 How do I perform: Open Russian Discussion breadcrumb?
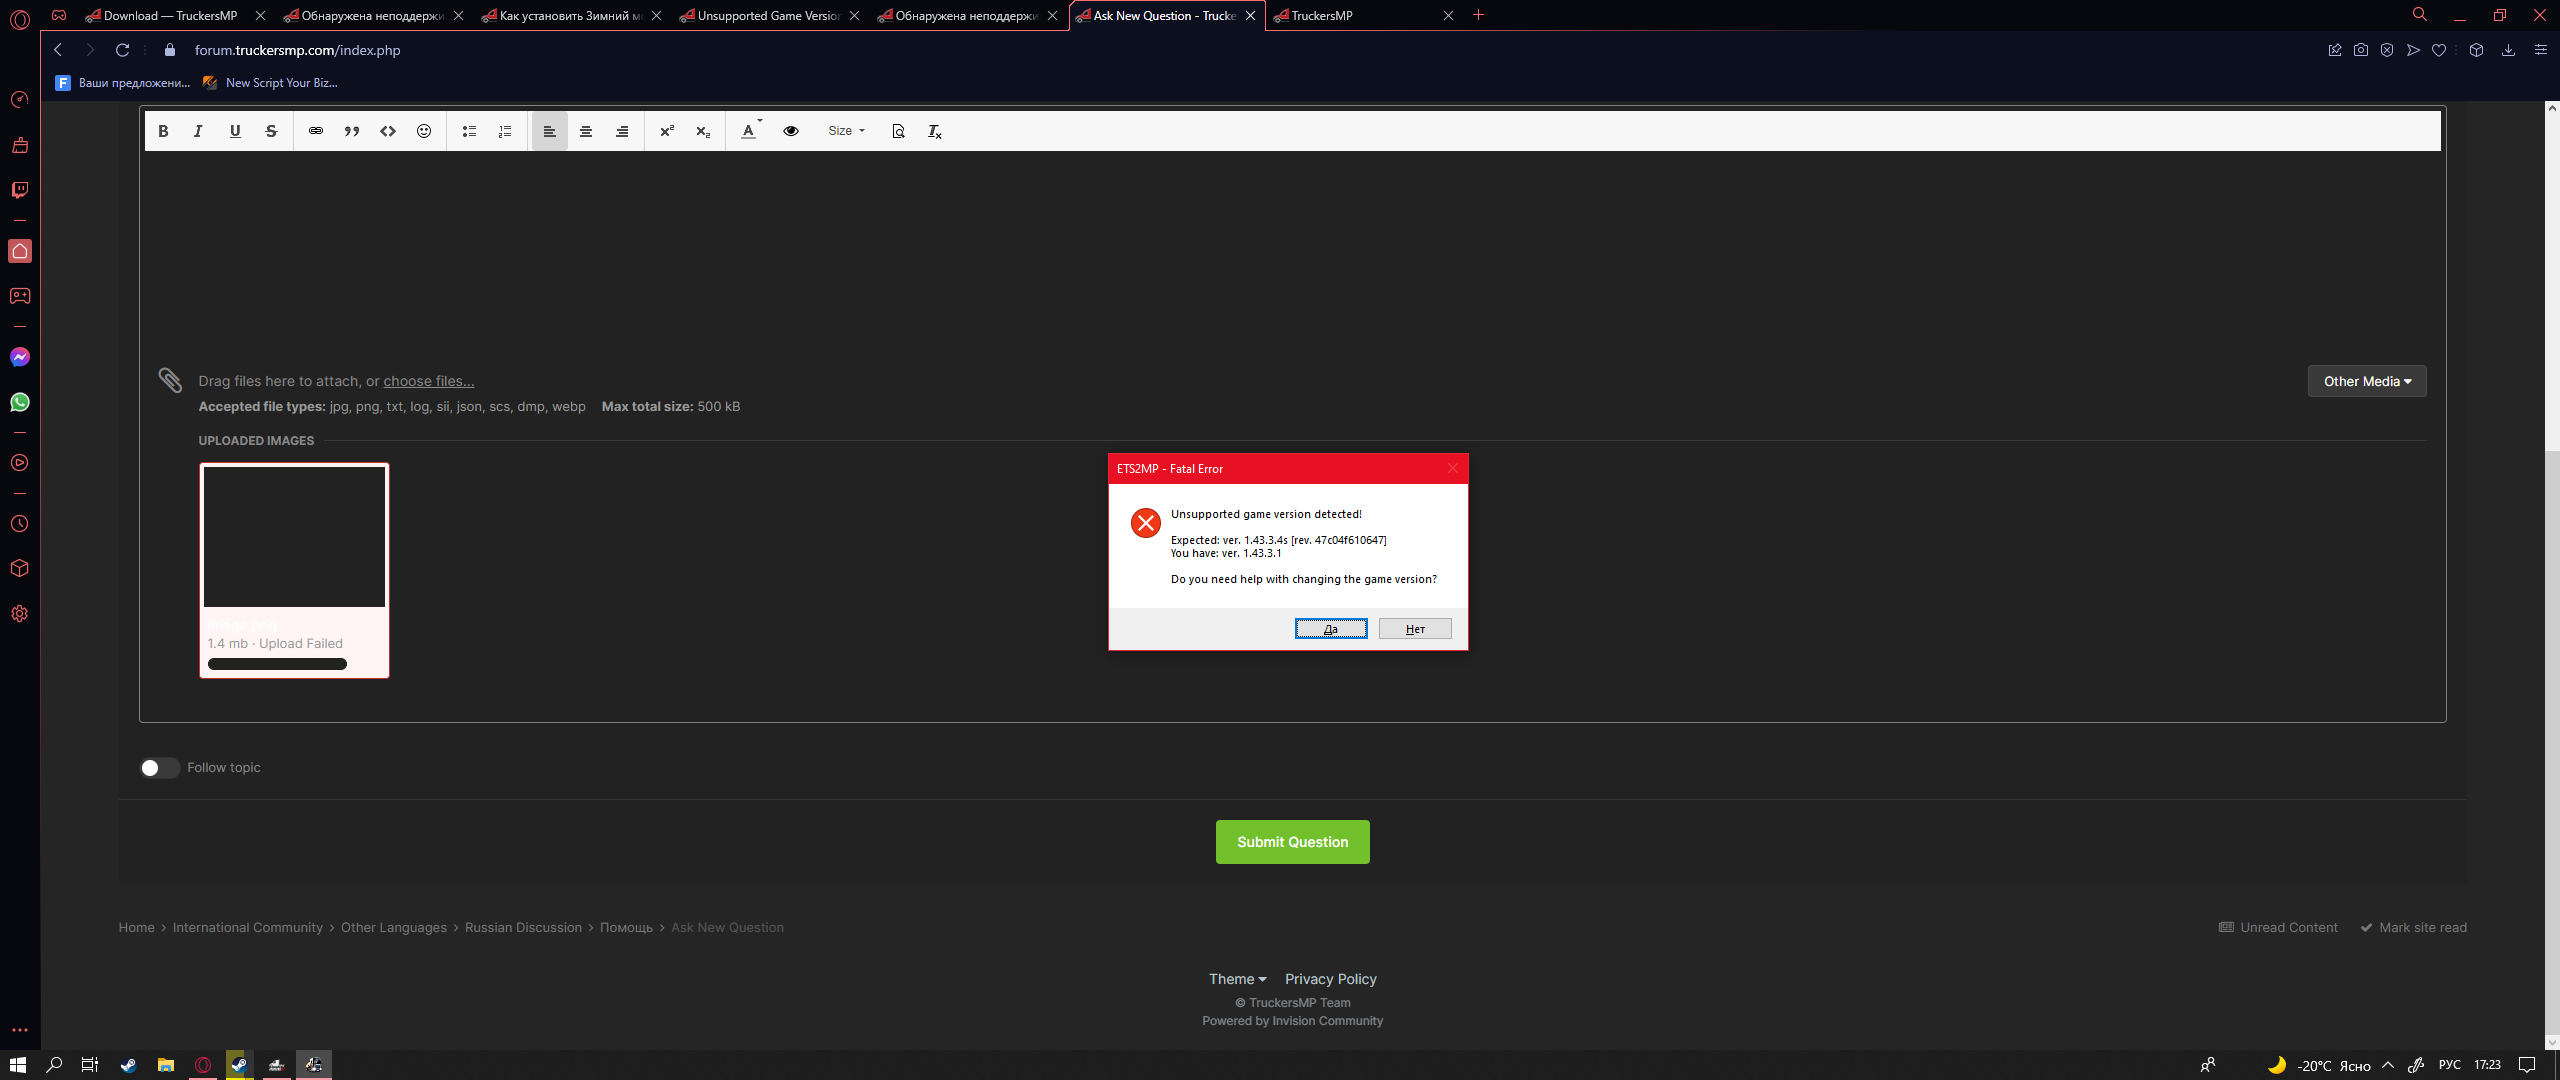click(x=523, y=928)
